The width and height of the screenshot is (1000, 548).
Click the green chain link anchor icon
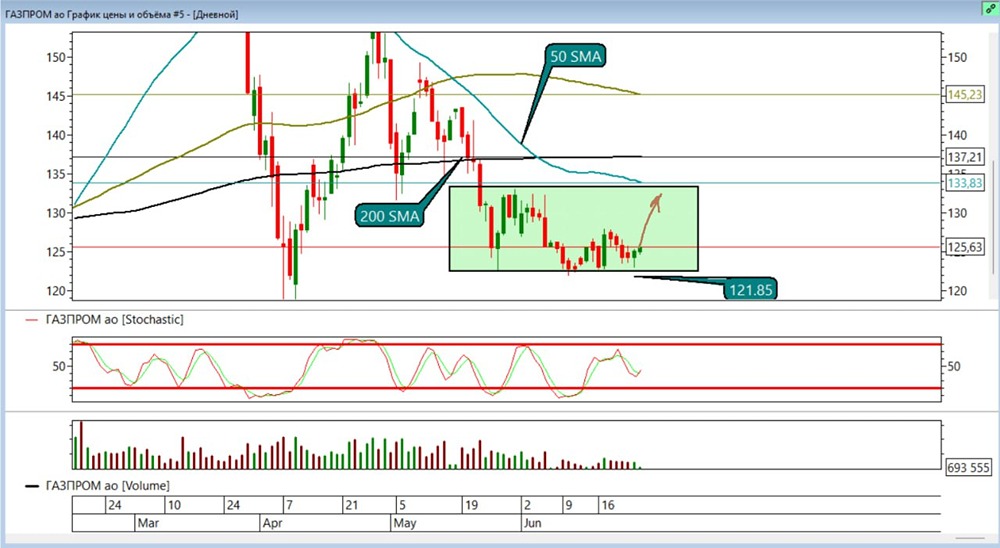(990, 9)
